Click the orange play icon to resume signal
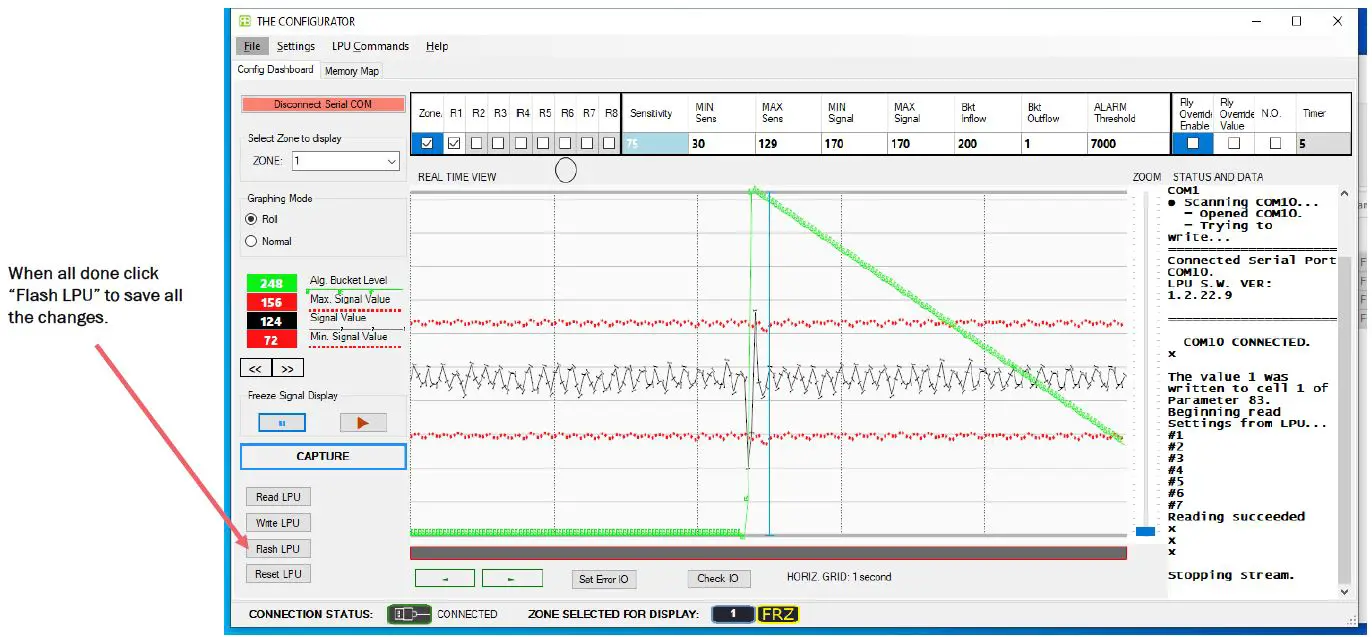Image resolution: width=1372 pixels, height=637 pixels. pos(364,422)
